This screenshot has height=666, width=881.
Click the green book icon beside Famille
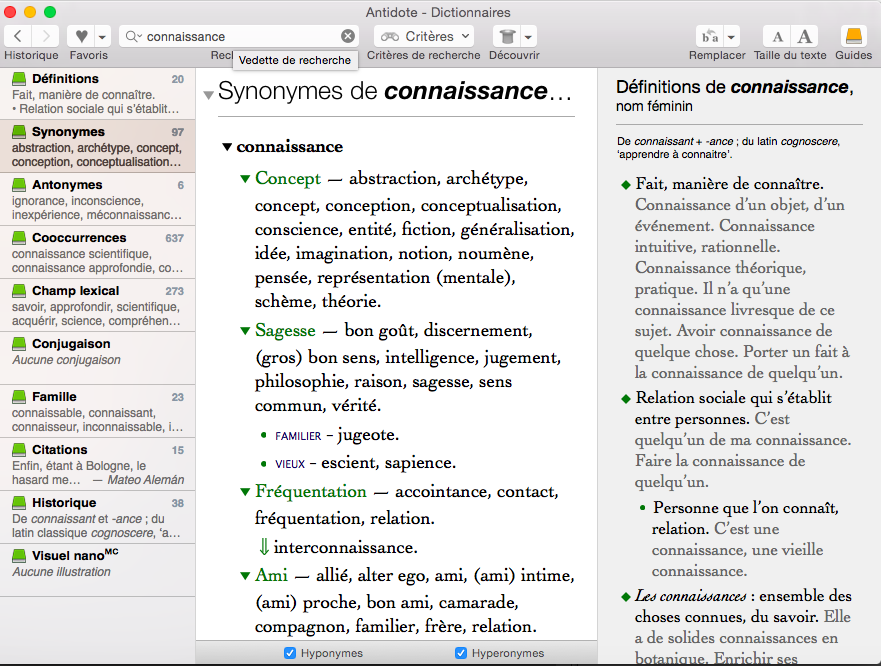pyautogui.click(x=19, y=396)
